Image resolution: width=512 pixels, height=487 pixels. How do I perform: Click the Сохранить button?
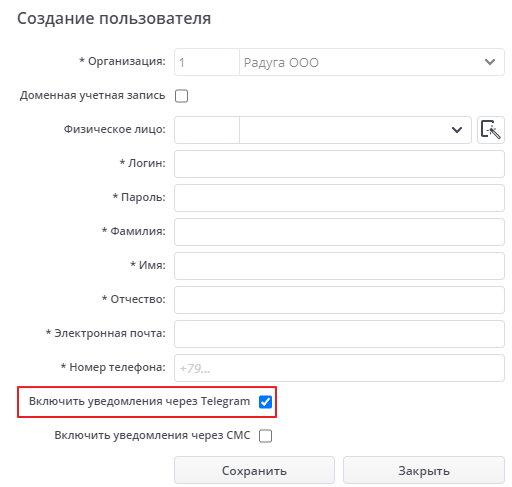pyautogui.click(x=254, y=470)
